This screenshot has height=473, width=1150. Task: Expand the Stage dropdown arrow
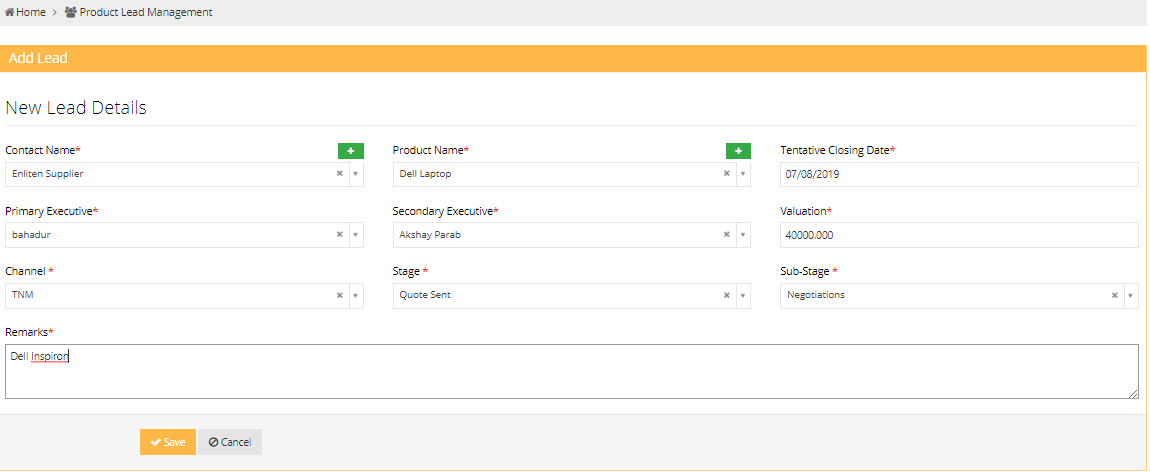(x=743, y=296)
